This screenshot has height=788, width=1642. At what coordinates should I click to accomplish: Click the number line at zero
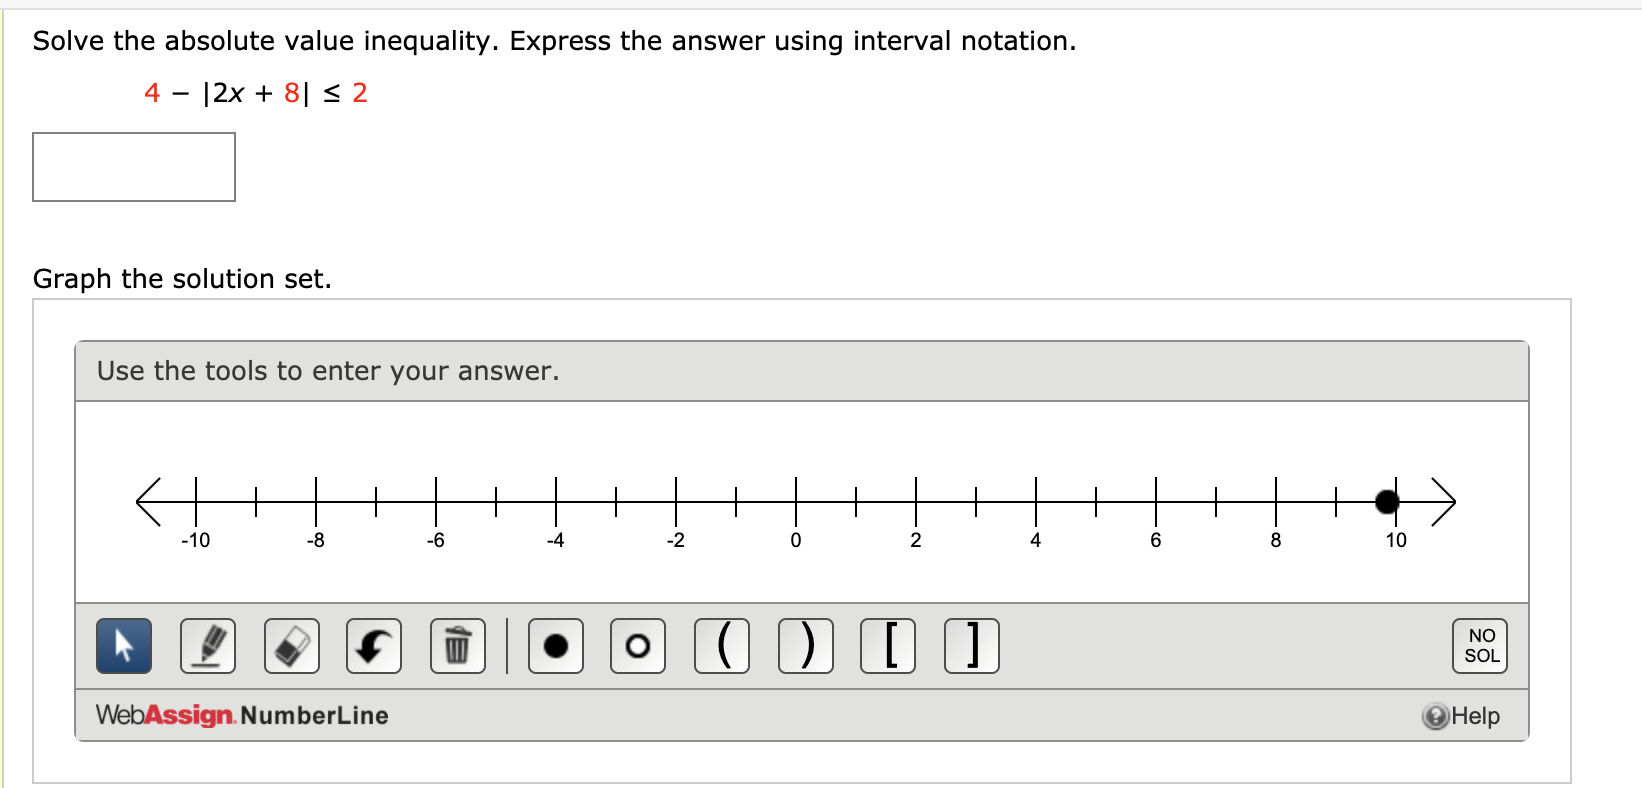[x=795, y=501]
